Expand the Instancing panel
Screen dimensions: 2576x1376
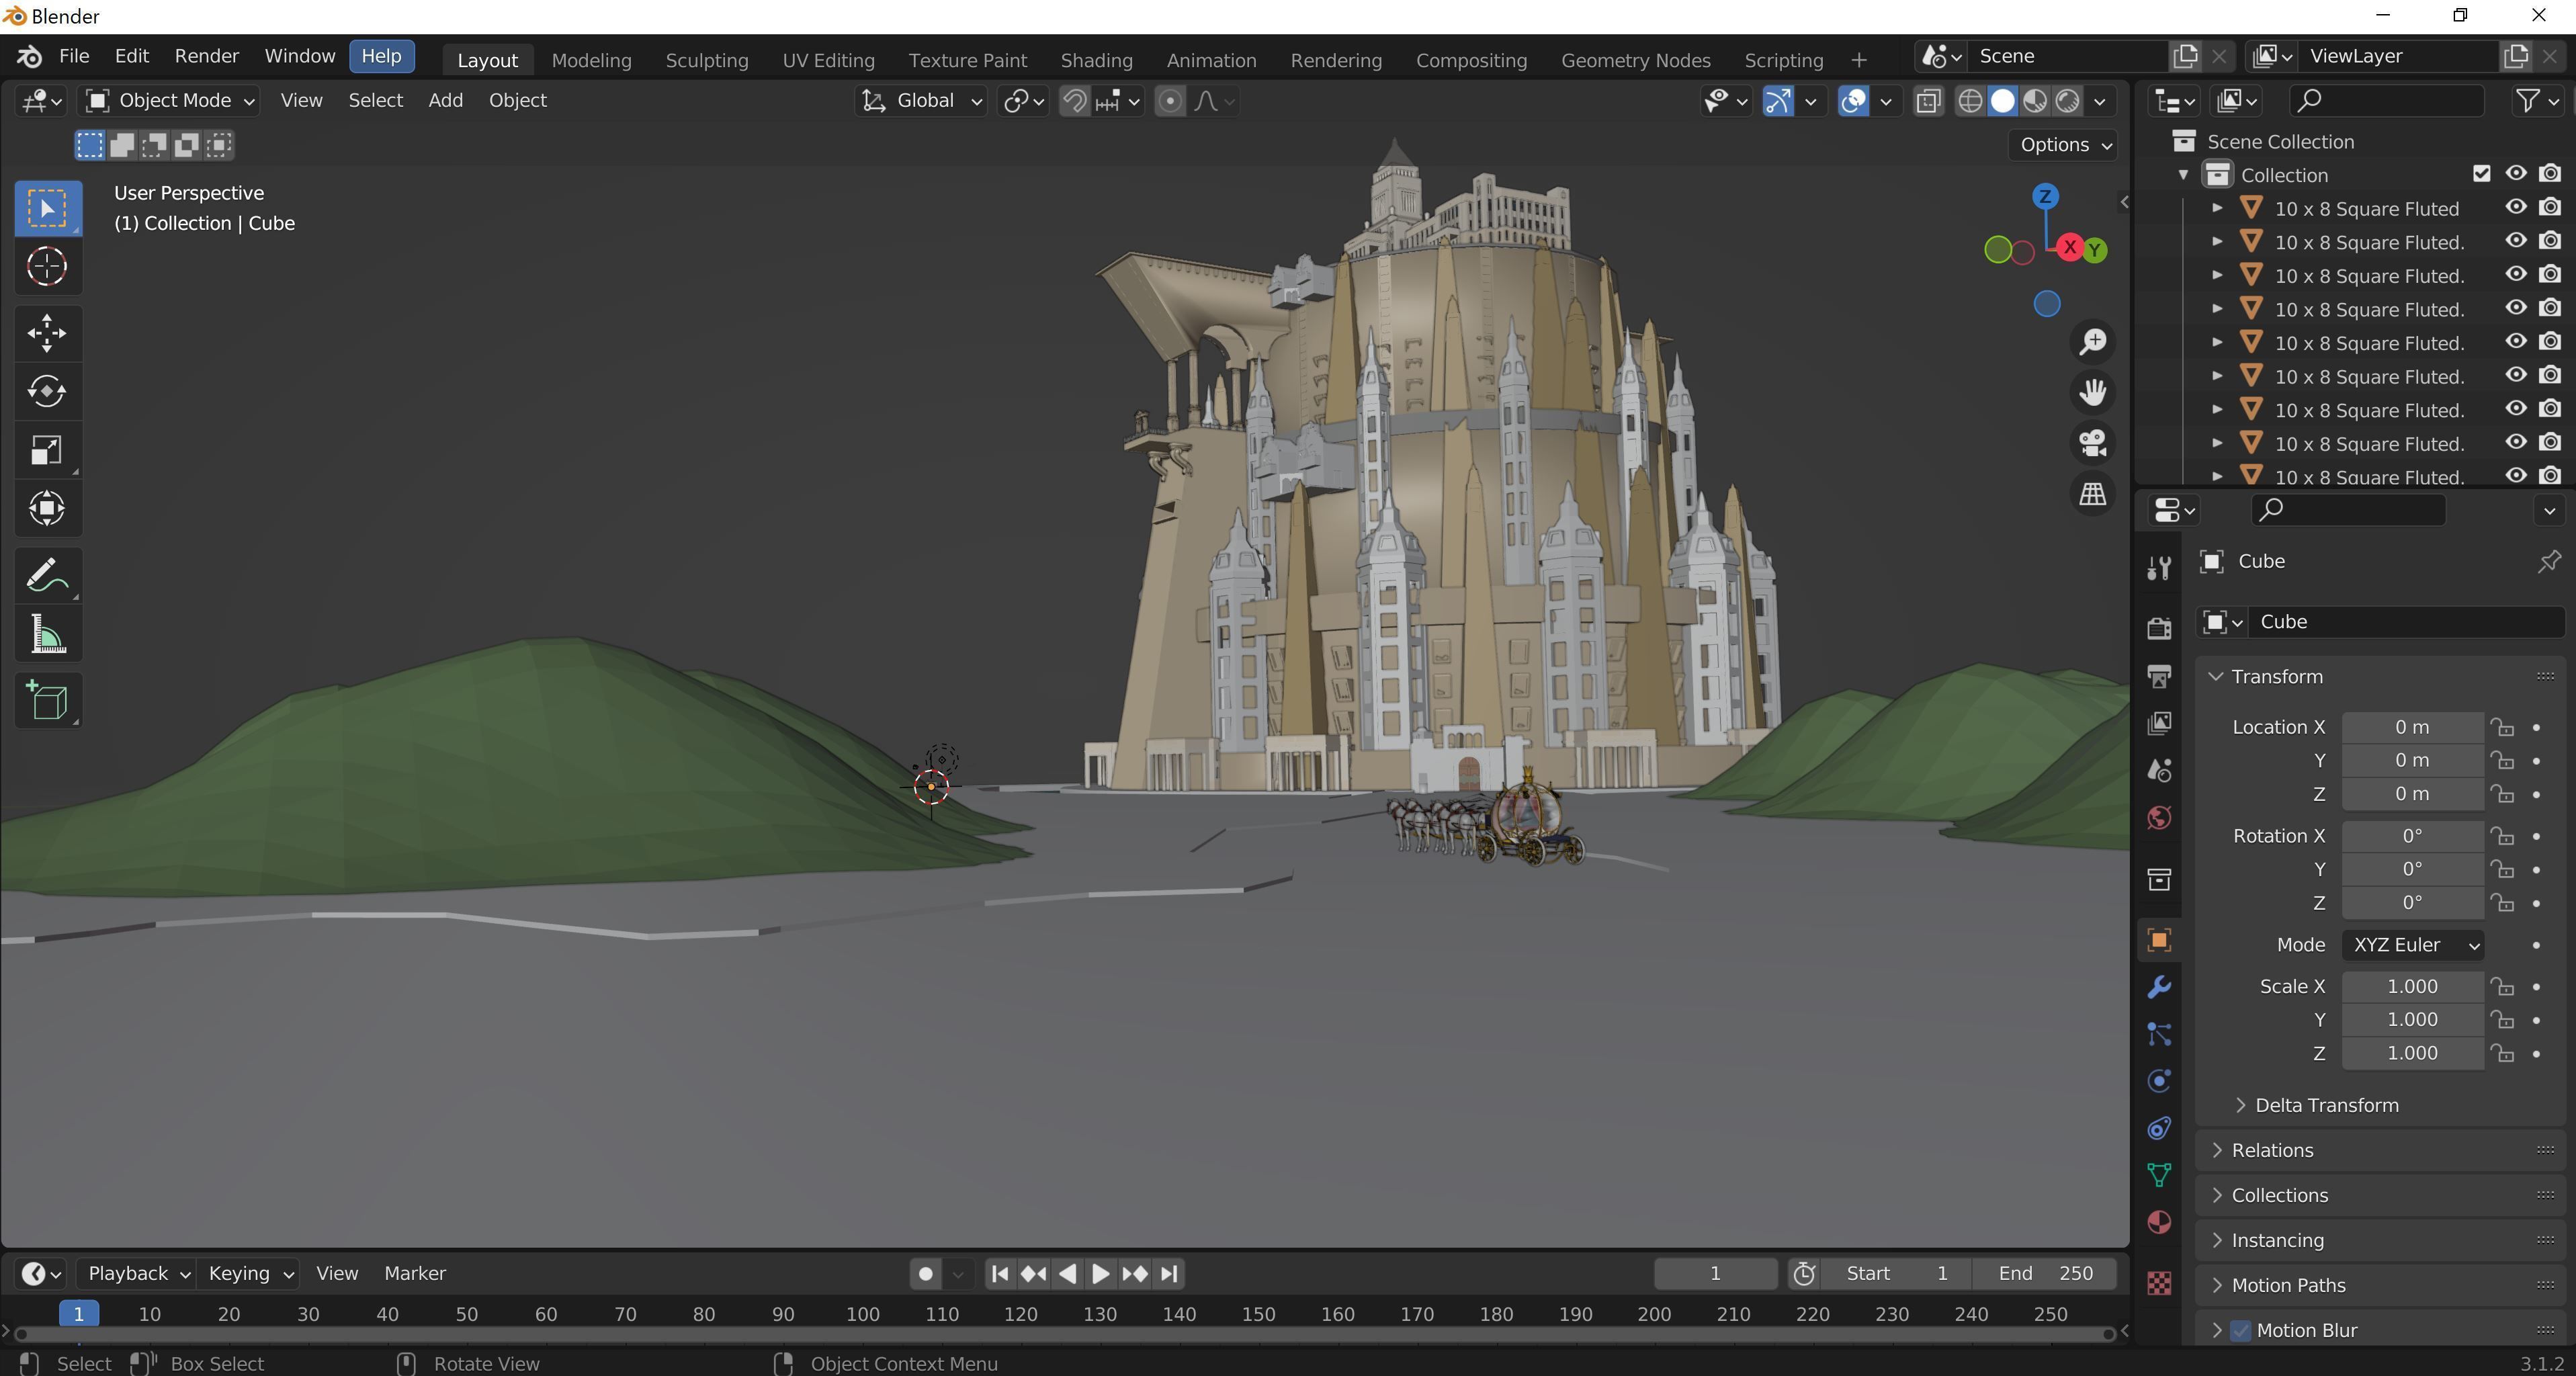click(2277, 1240)
